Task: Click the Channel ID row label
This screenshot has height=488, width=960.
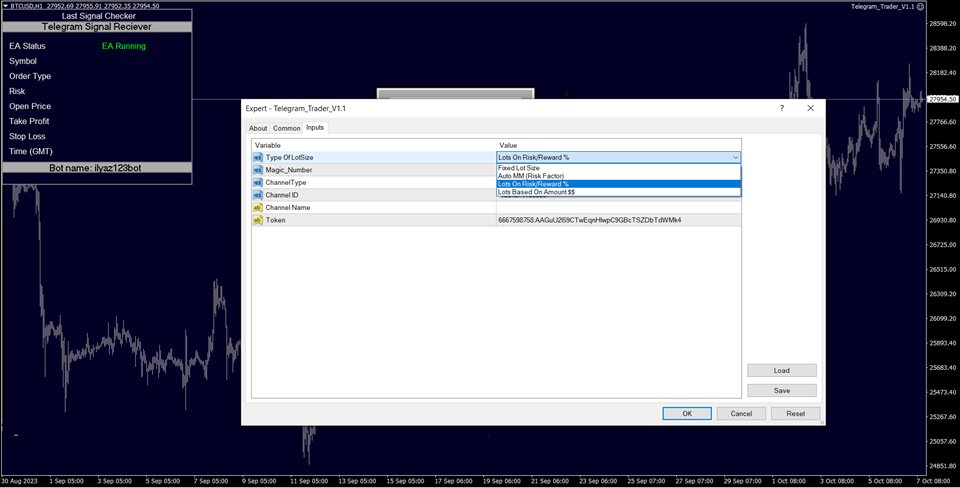Action: (x=282, y=195)
